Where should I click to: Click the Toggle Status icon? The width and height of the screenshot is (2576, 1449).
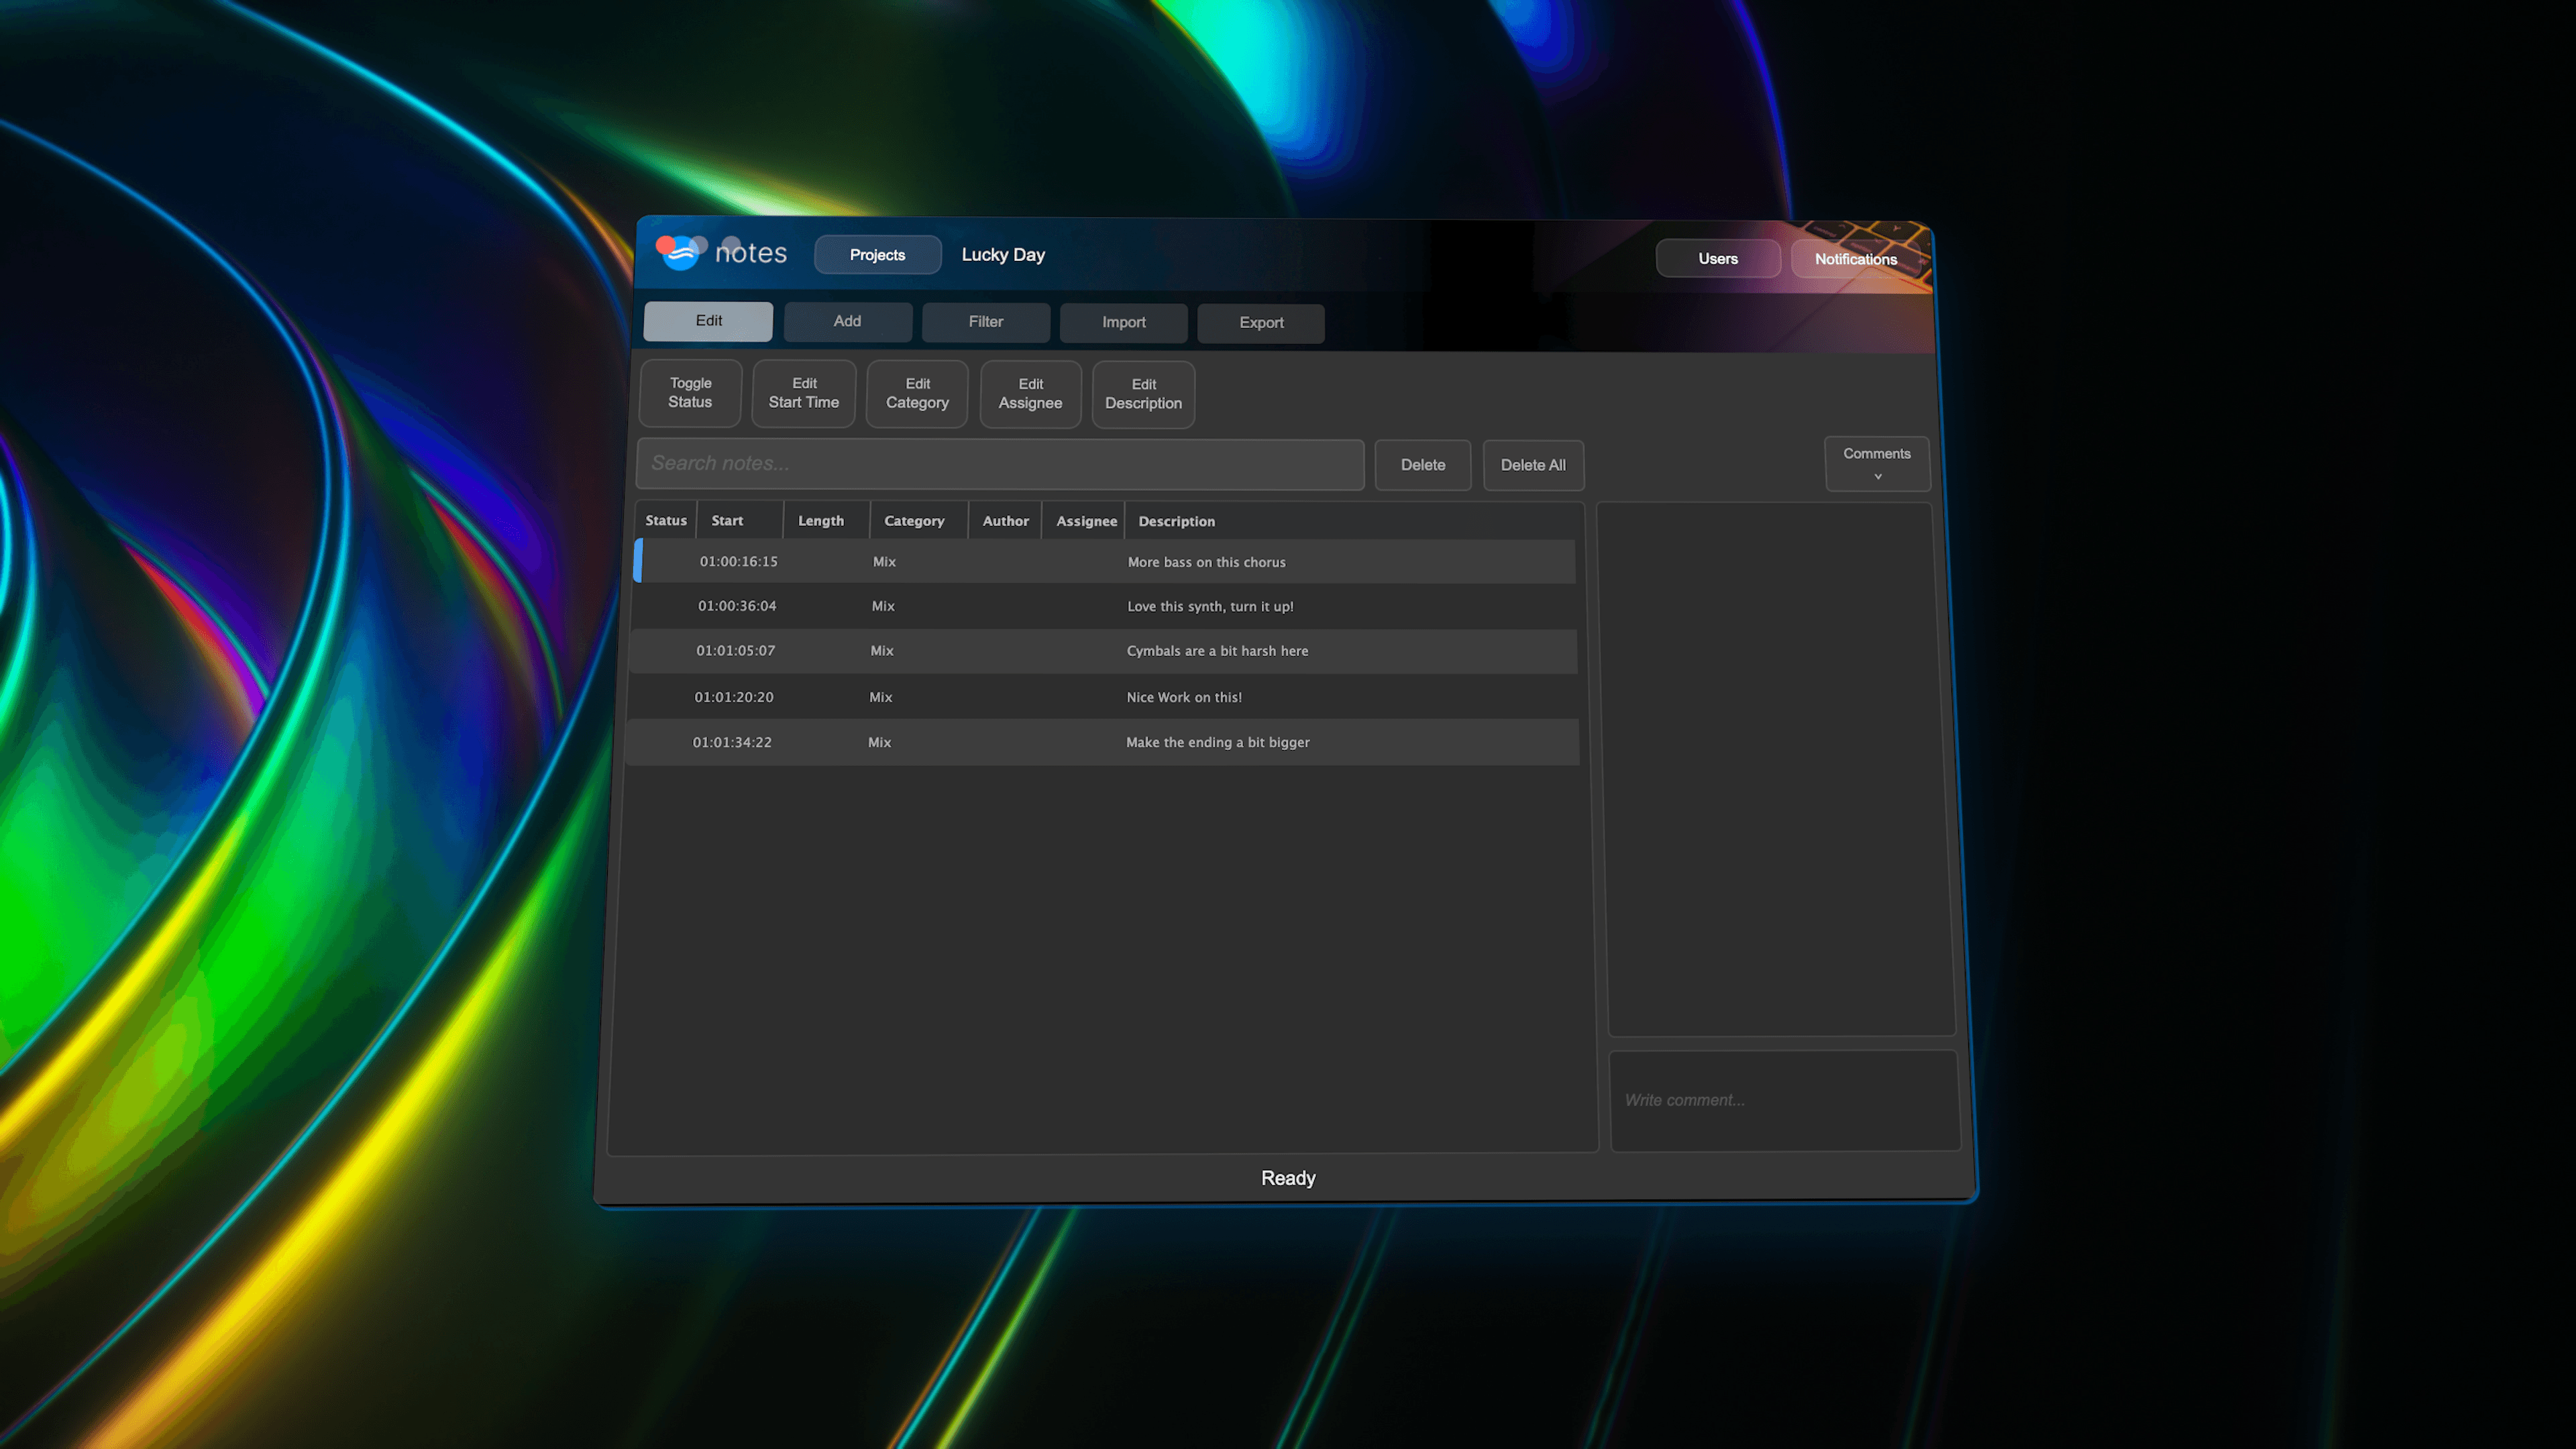point(690,392)
